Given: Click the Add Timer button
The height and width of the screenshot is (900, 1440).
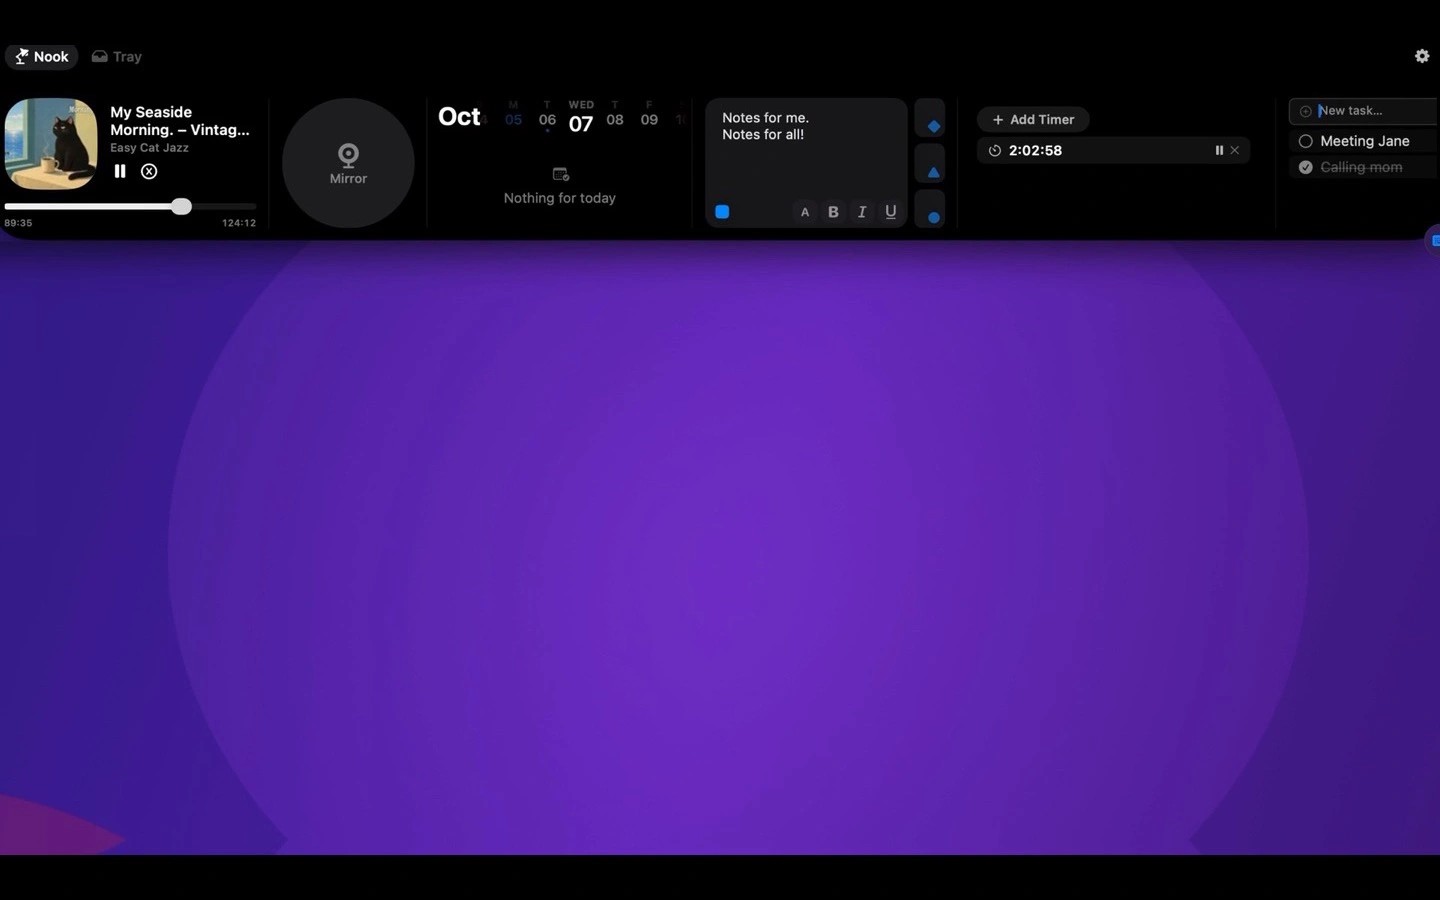Looking at the screenshot, I should (x=1033, y=119).
